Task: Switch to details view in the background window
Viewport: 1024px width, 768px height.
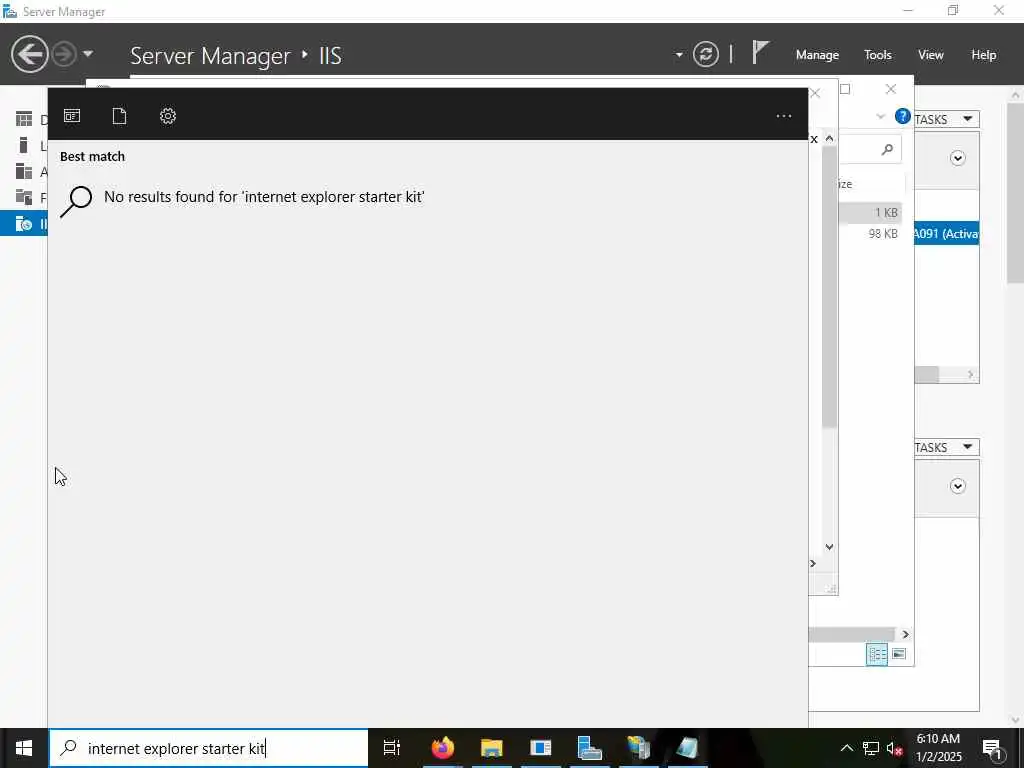Action: tap(876, 654)
